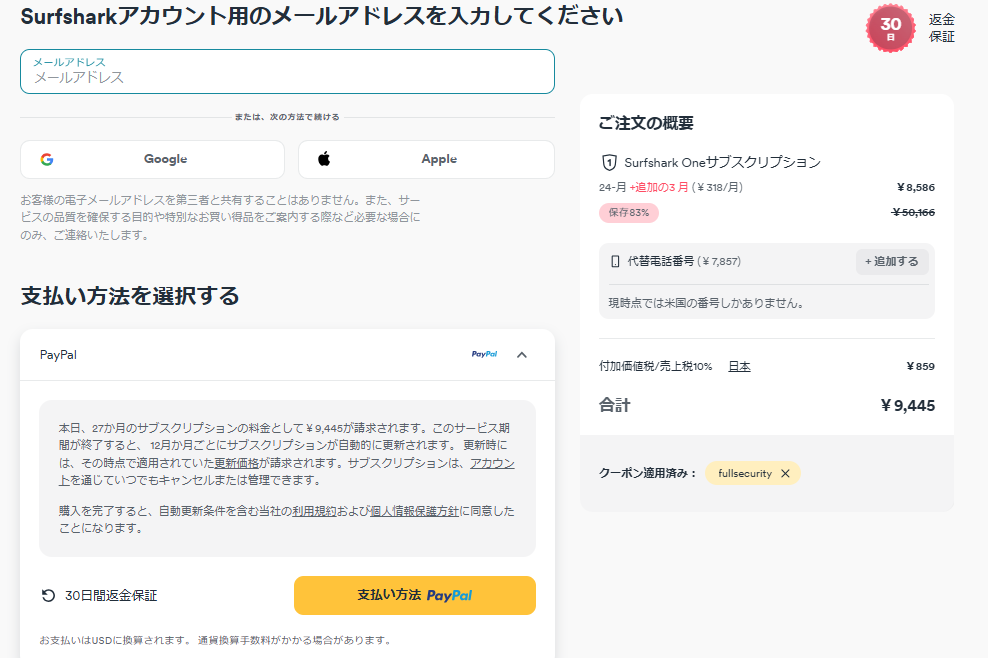Viewport: 988px width, 658px height.
Task: Click the Google logo icon
Action: tap(47, 159)
